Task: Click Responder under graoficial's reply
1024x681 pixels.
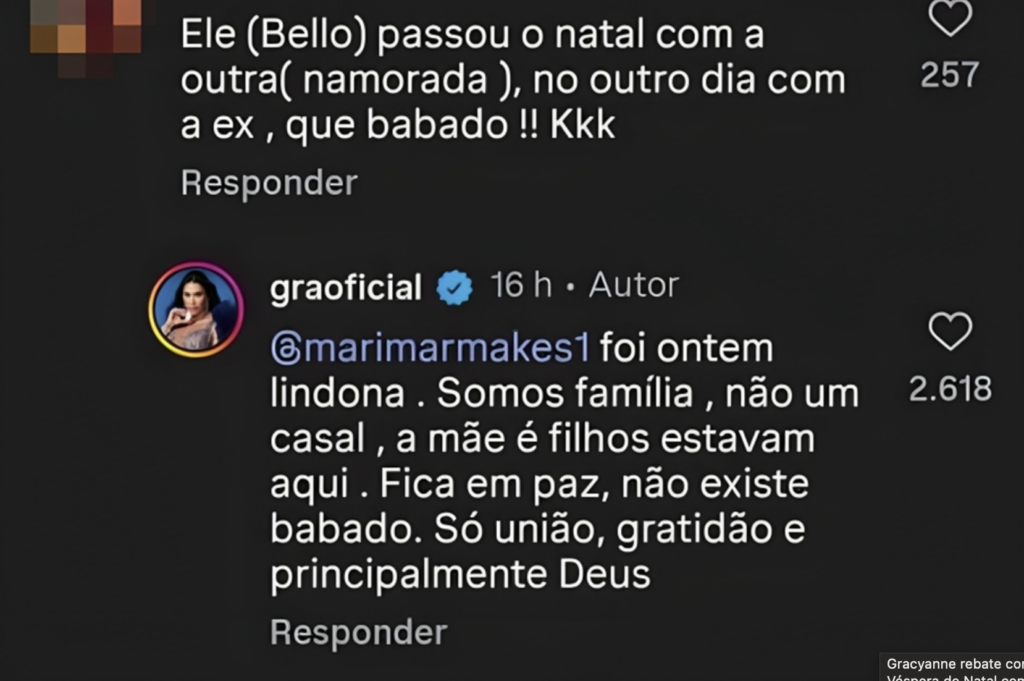Action: (x=358, y=632)
